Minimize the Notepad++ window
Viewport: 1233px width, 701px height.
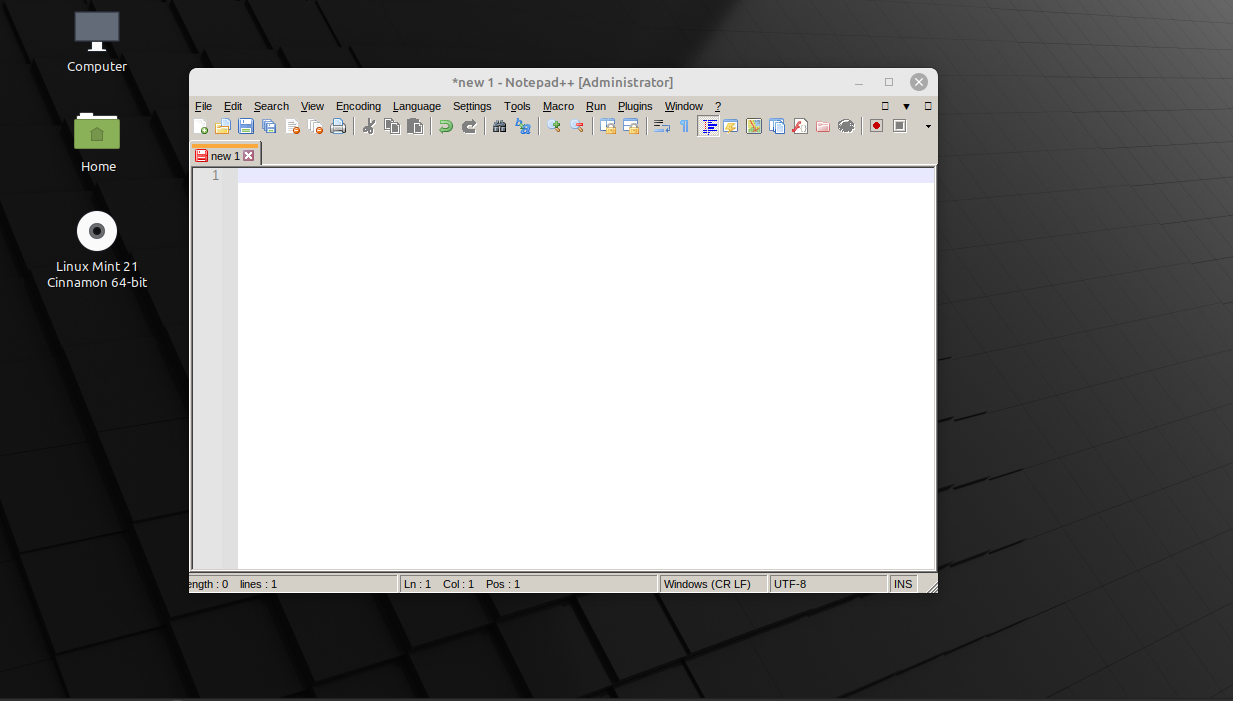click(x=859, y=82)
